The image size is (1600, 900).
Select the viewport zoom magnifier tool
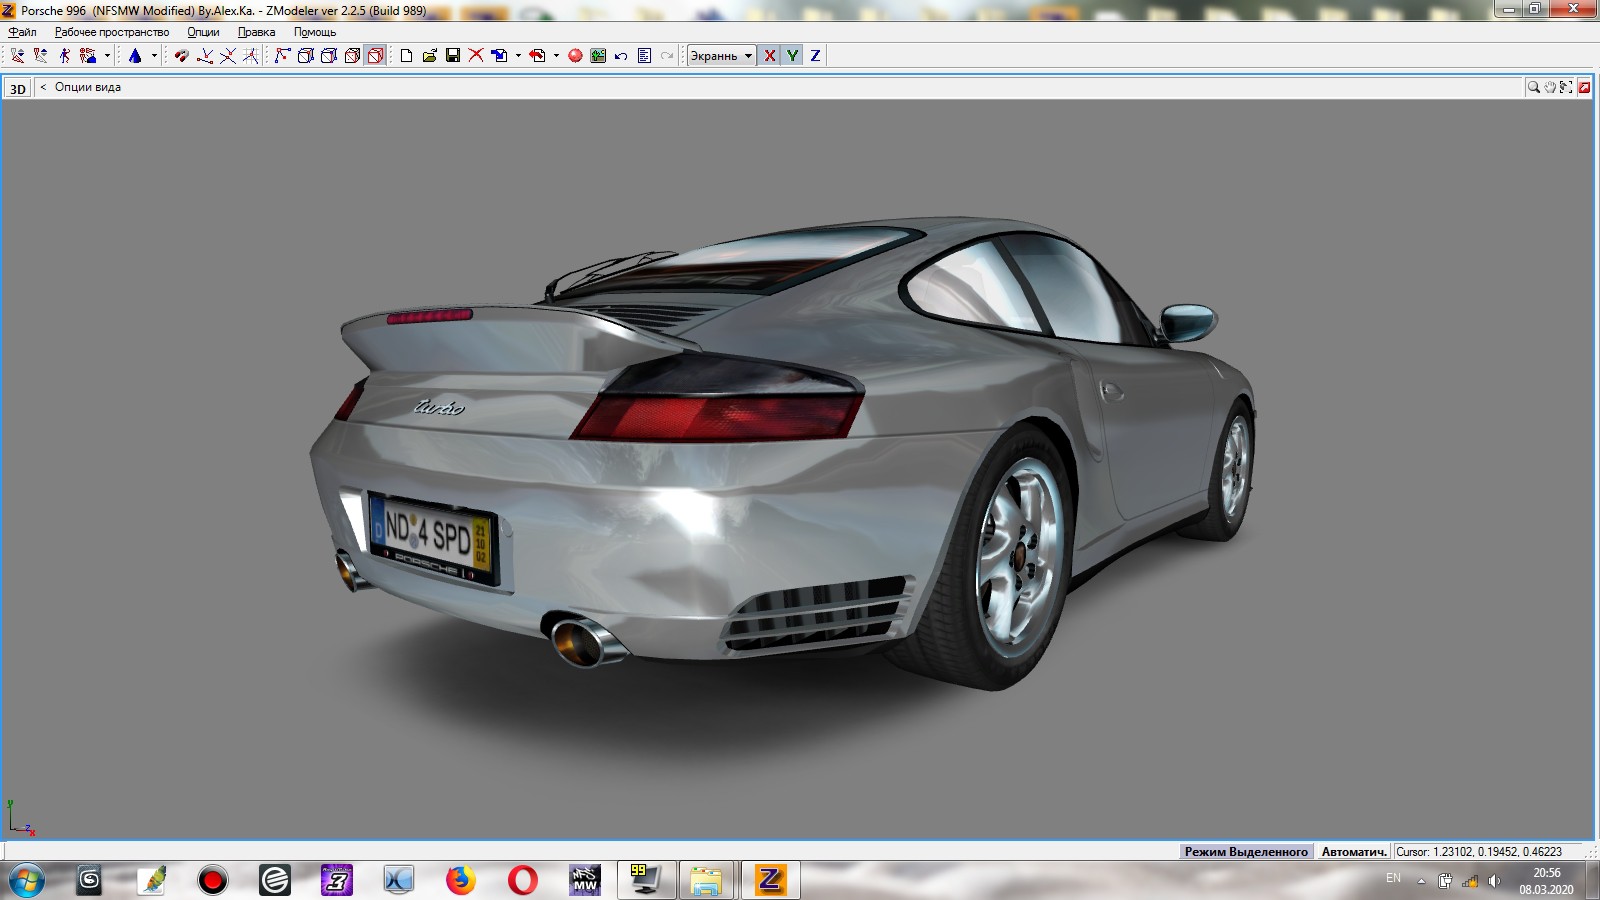1533,88
